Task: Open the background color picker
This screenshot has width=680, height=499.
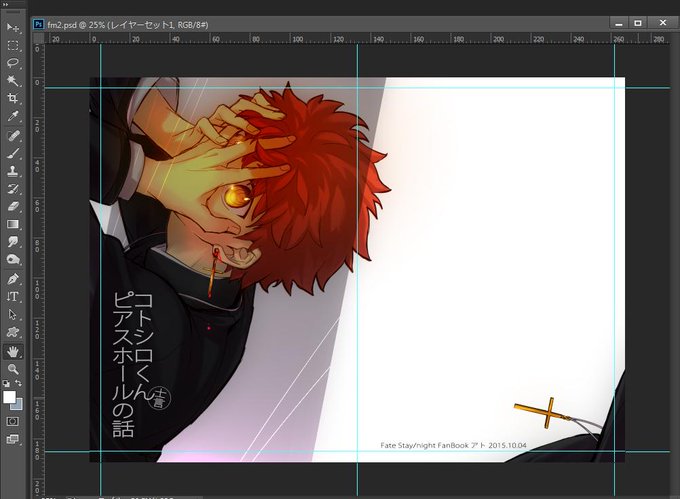Action: [x=18, y=405]
